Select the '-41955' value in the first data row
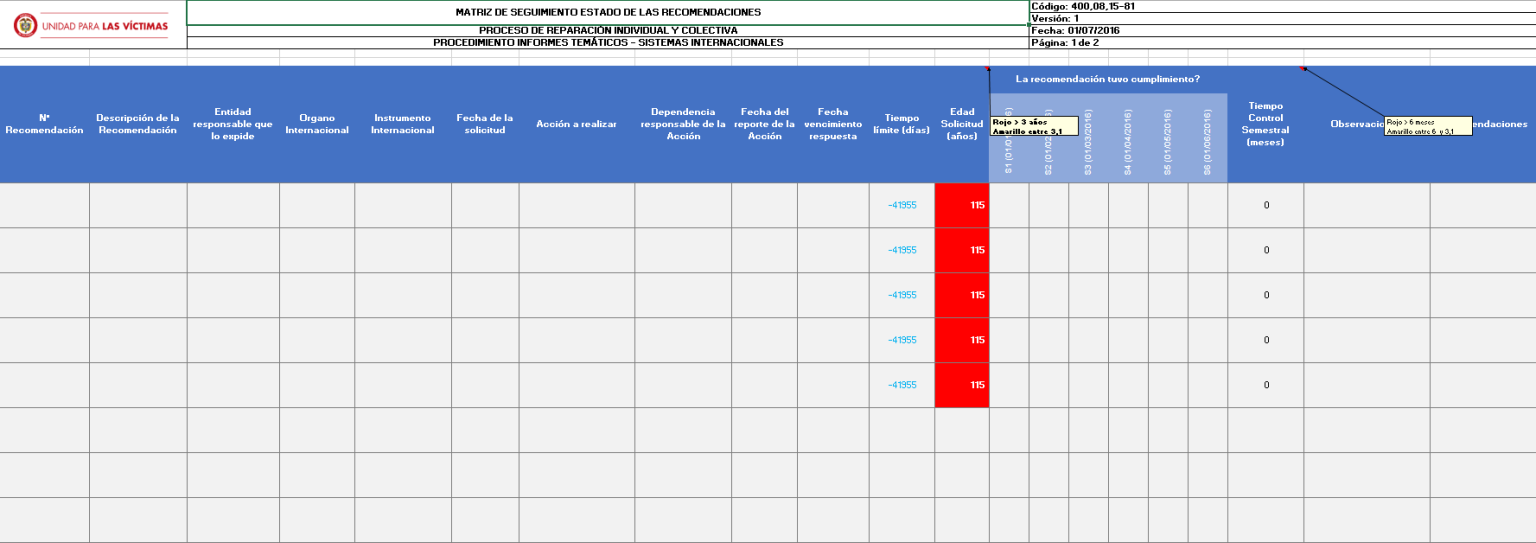This screenshot has width=1536, height=543. click(x=901, y=205)
